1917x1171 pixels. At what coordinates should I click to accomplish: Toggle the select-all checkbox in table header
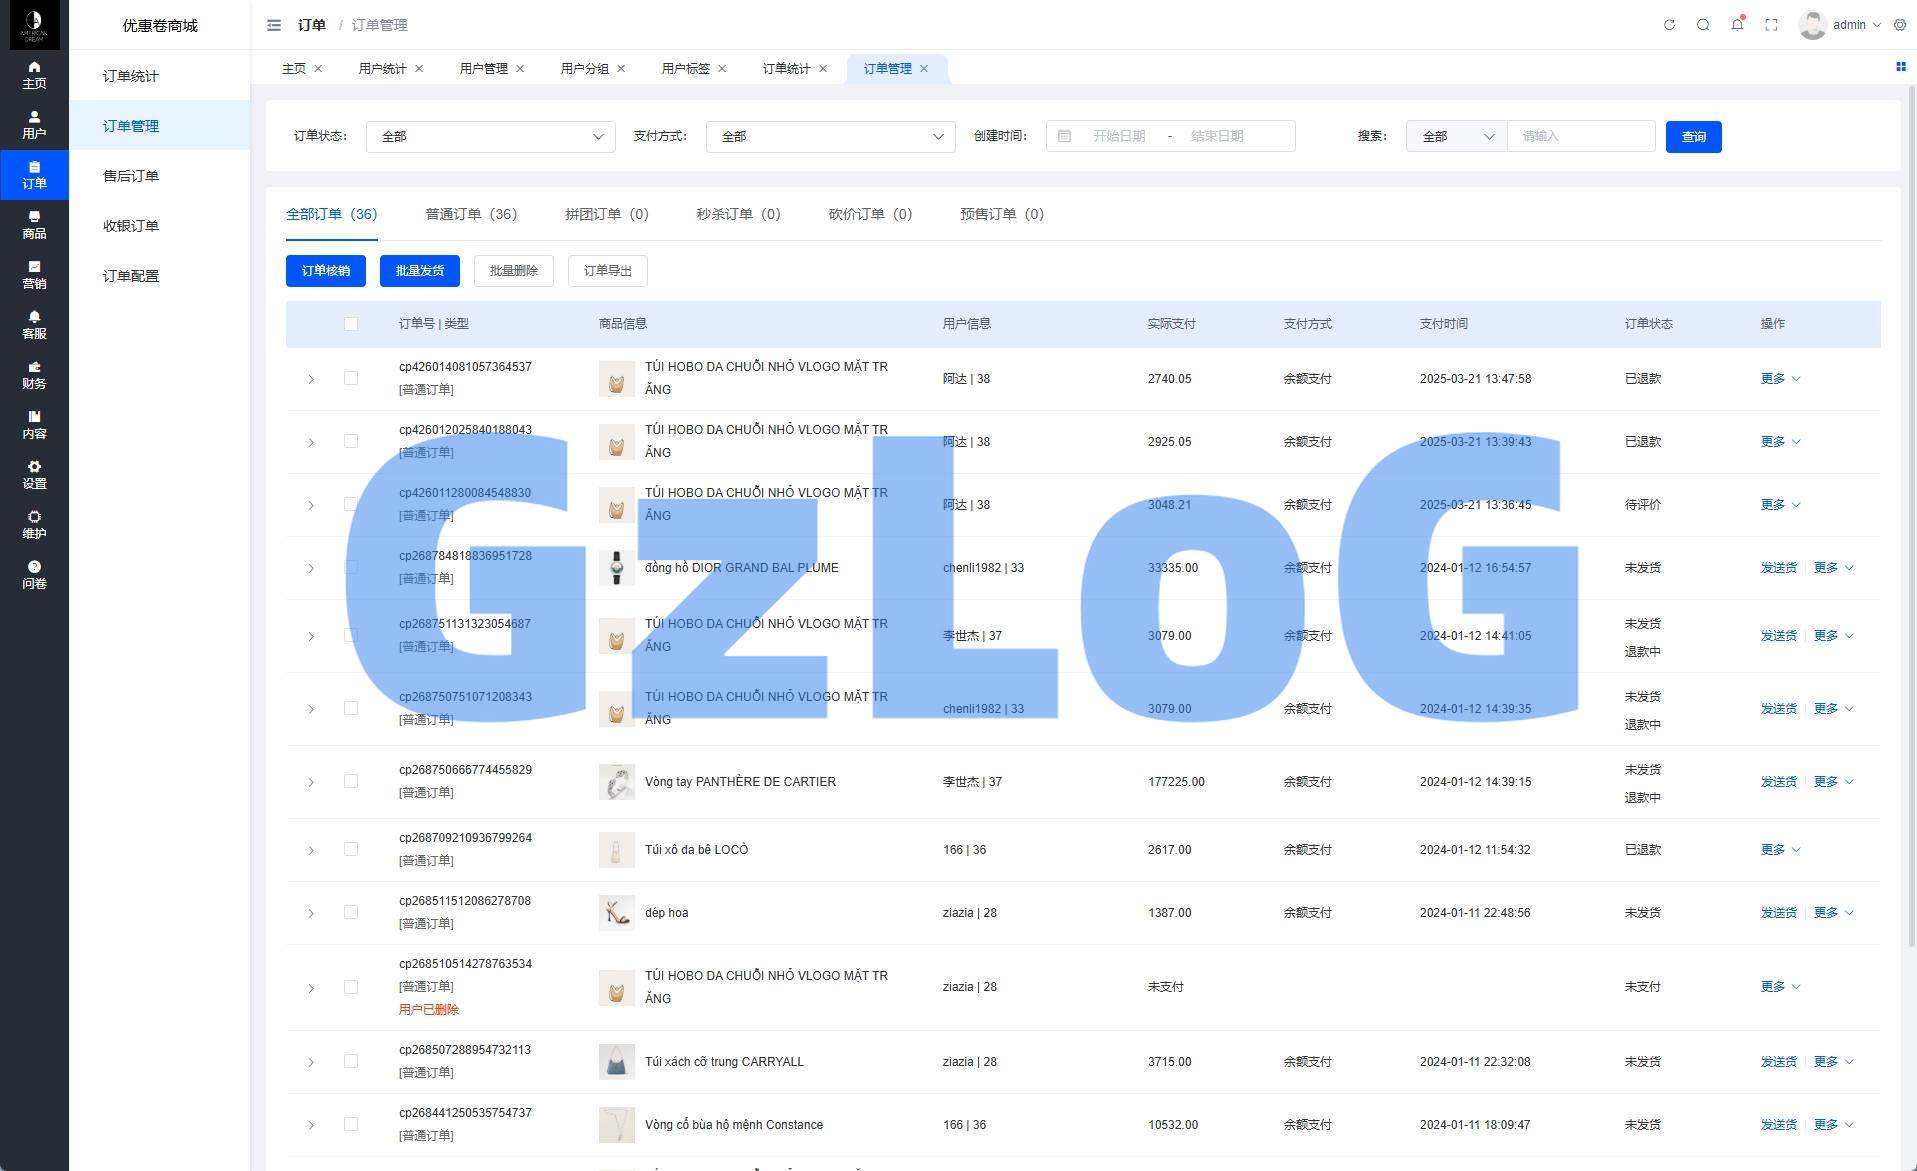coord(351,324)
